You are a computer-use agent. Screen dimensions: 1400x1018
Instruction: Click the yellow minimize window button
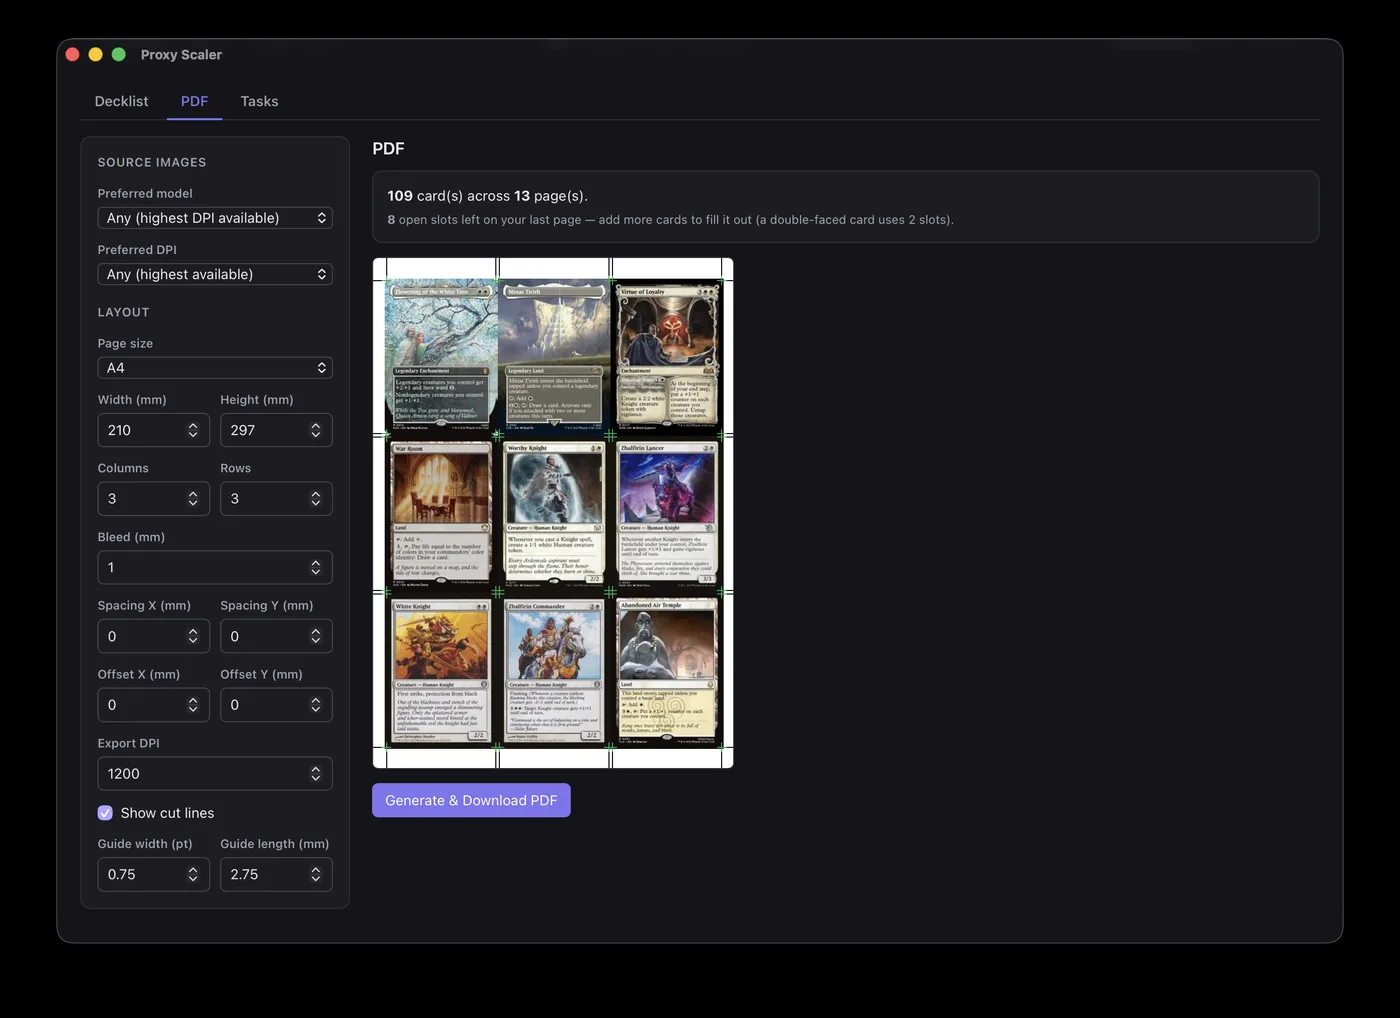[96, 54]
